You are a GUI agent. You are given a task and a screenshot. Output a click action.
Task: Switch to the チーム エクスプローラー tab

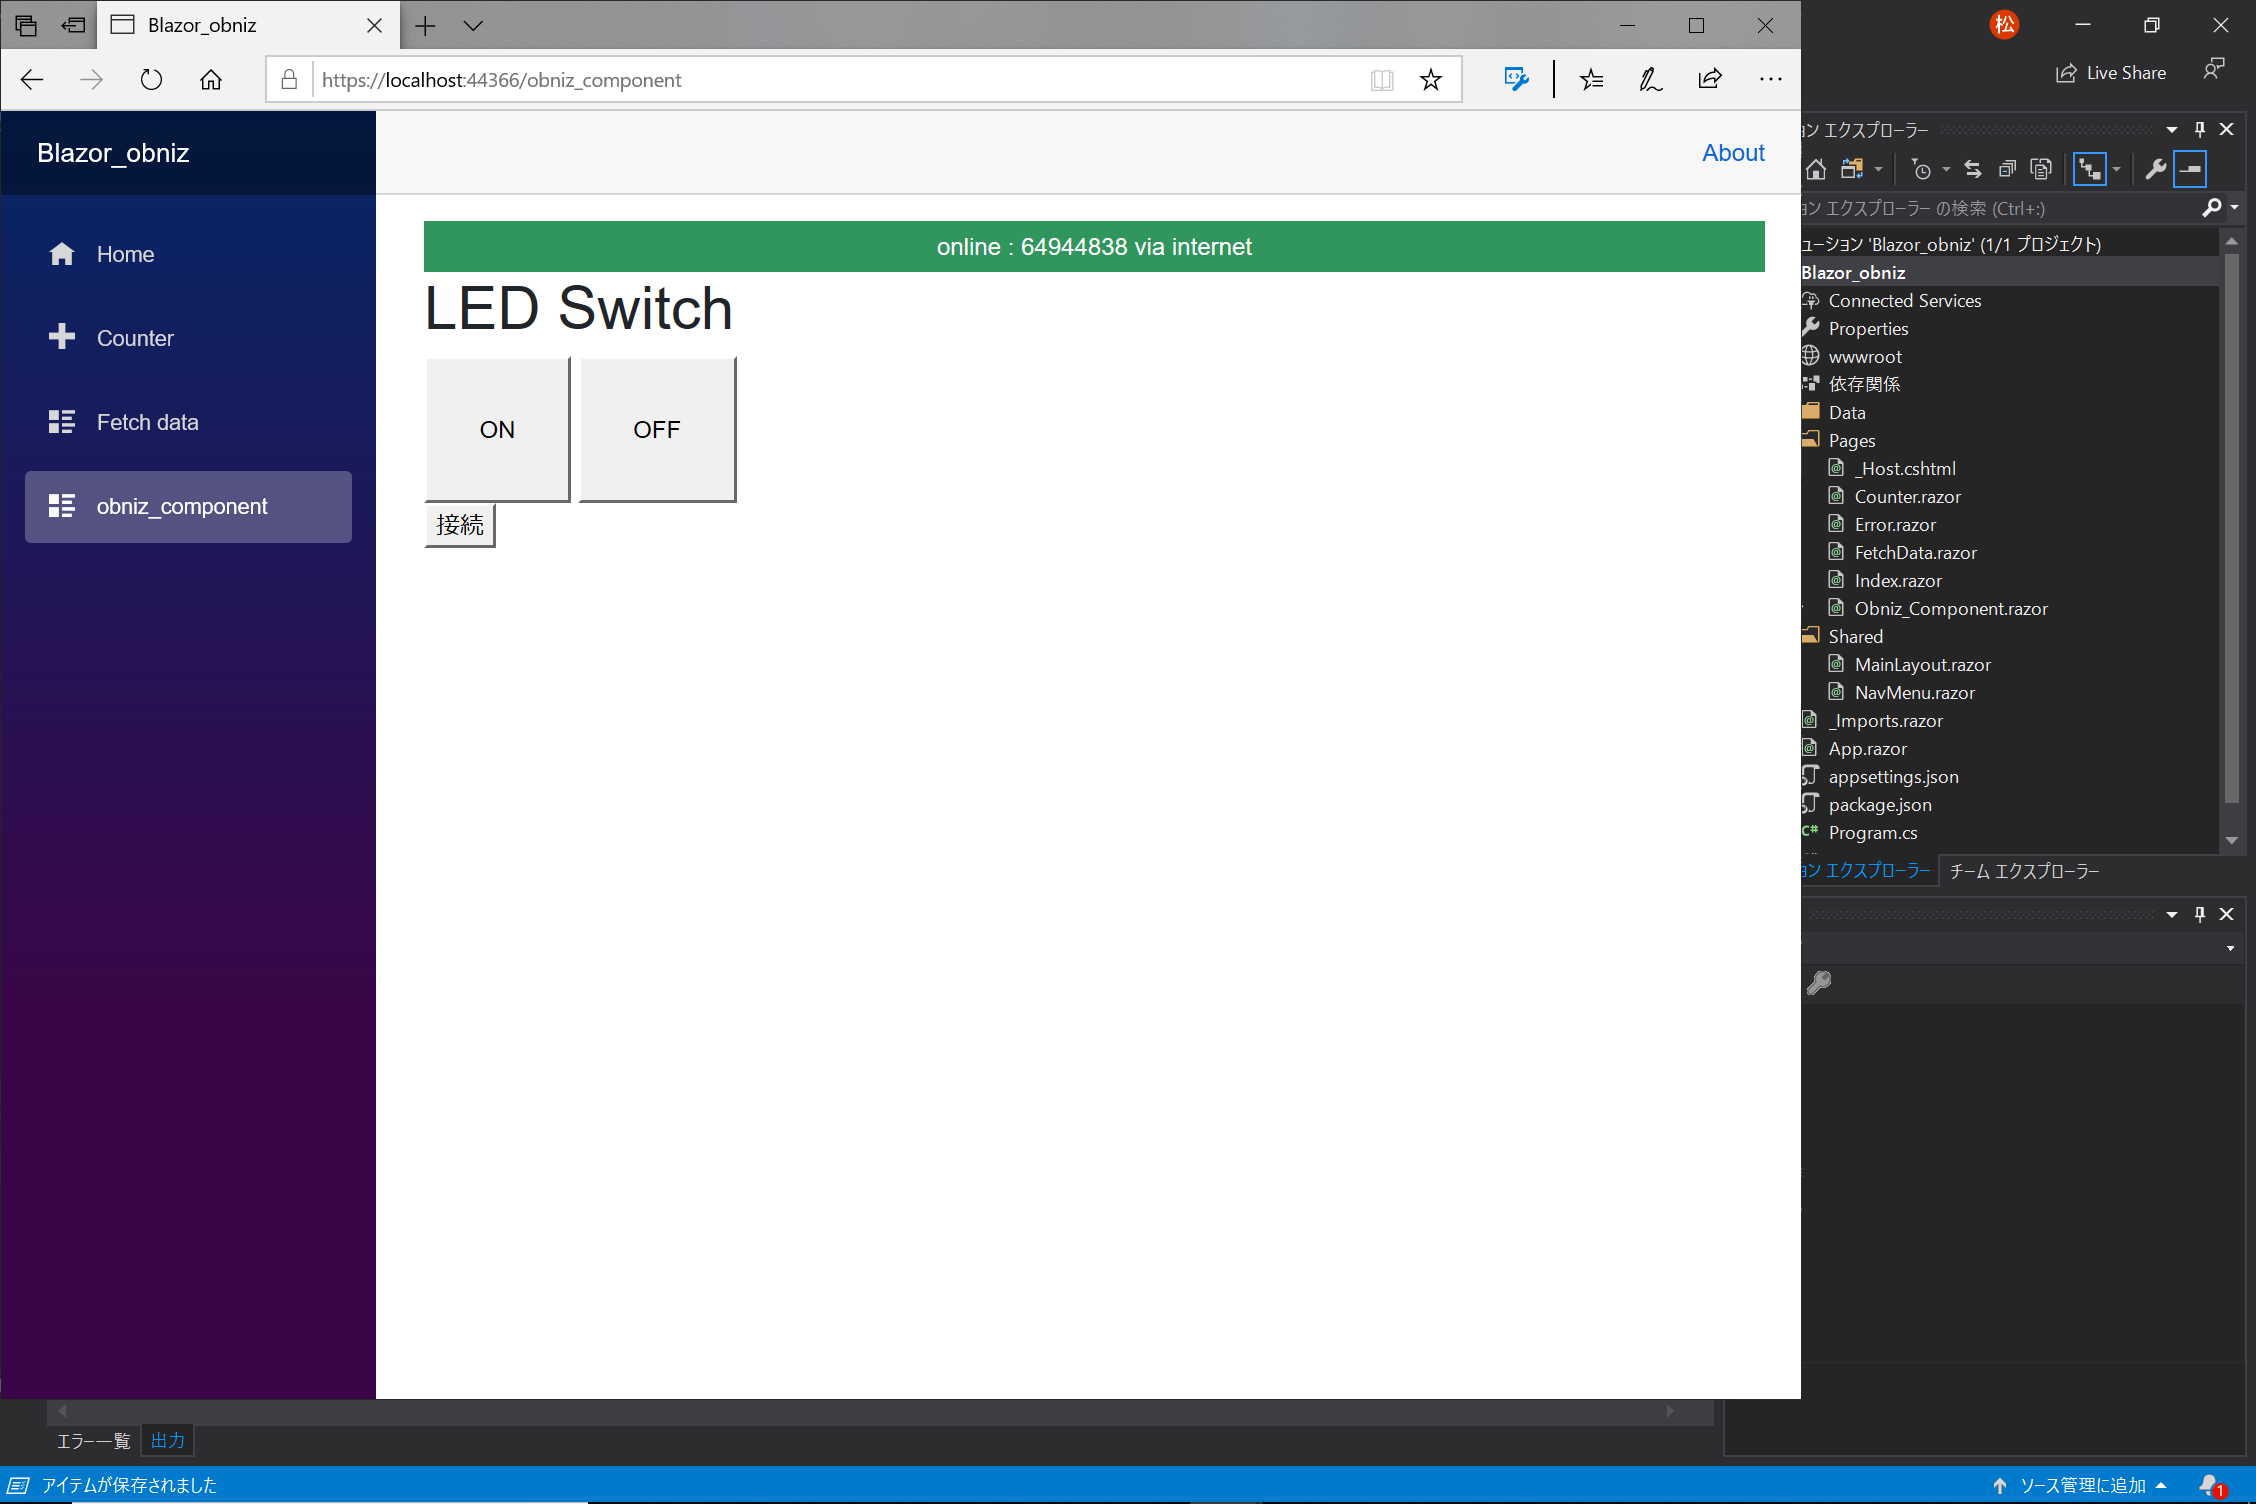2024,871
